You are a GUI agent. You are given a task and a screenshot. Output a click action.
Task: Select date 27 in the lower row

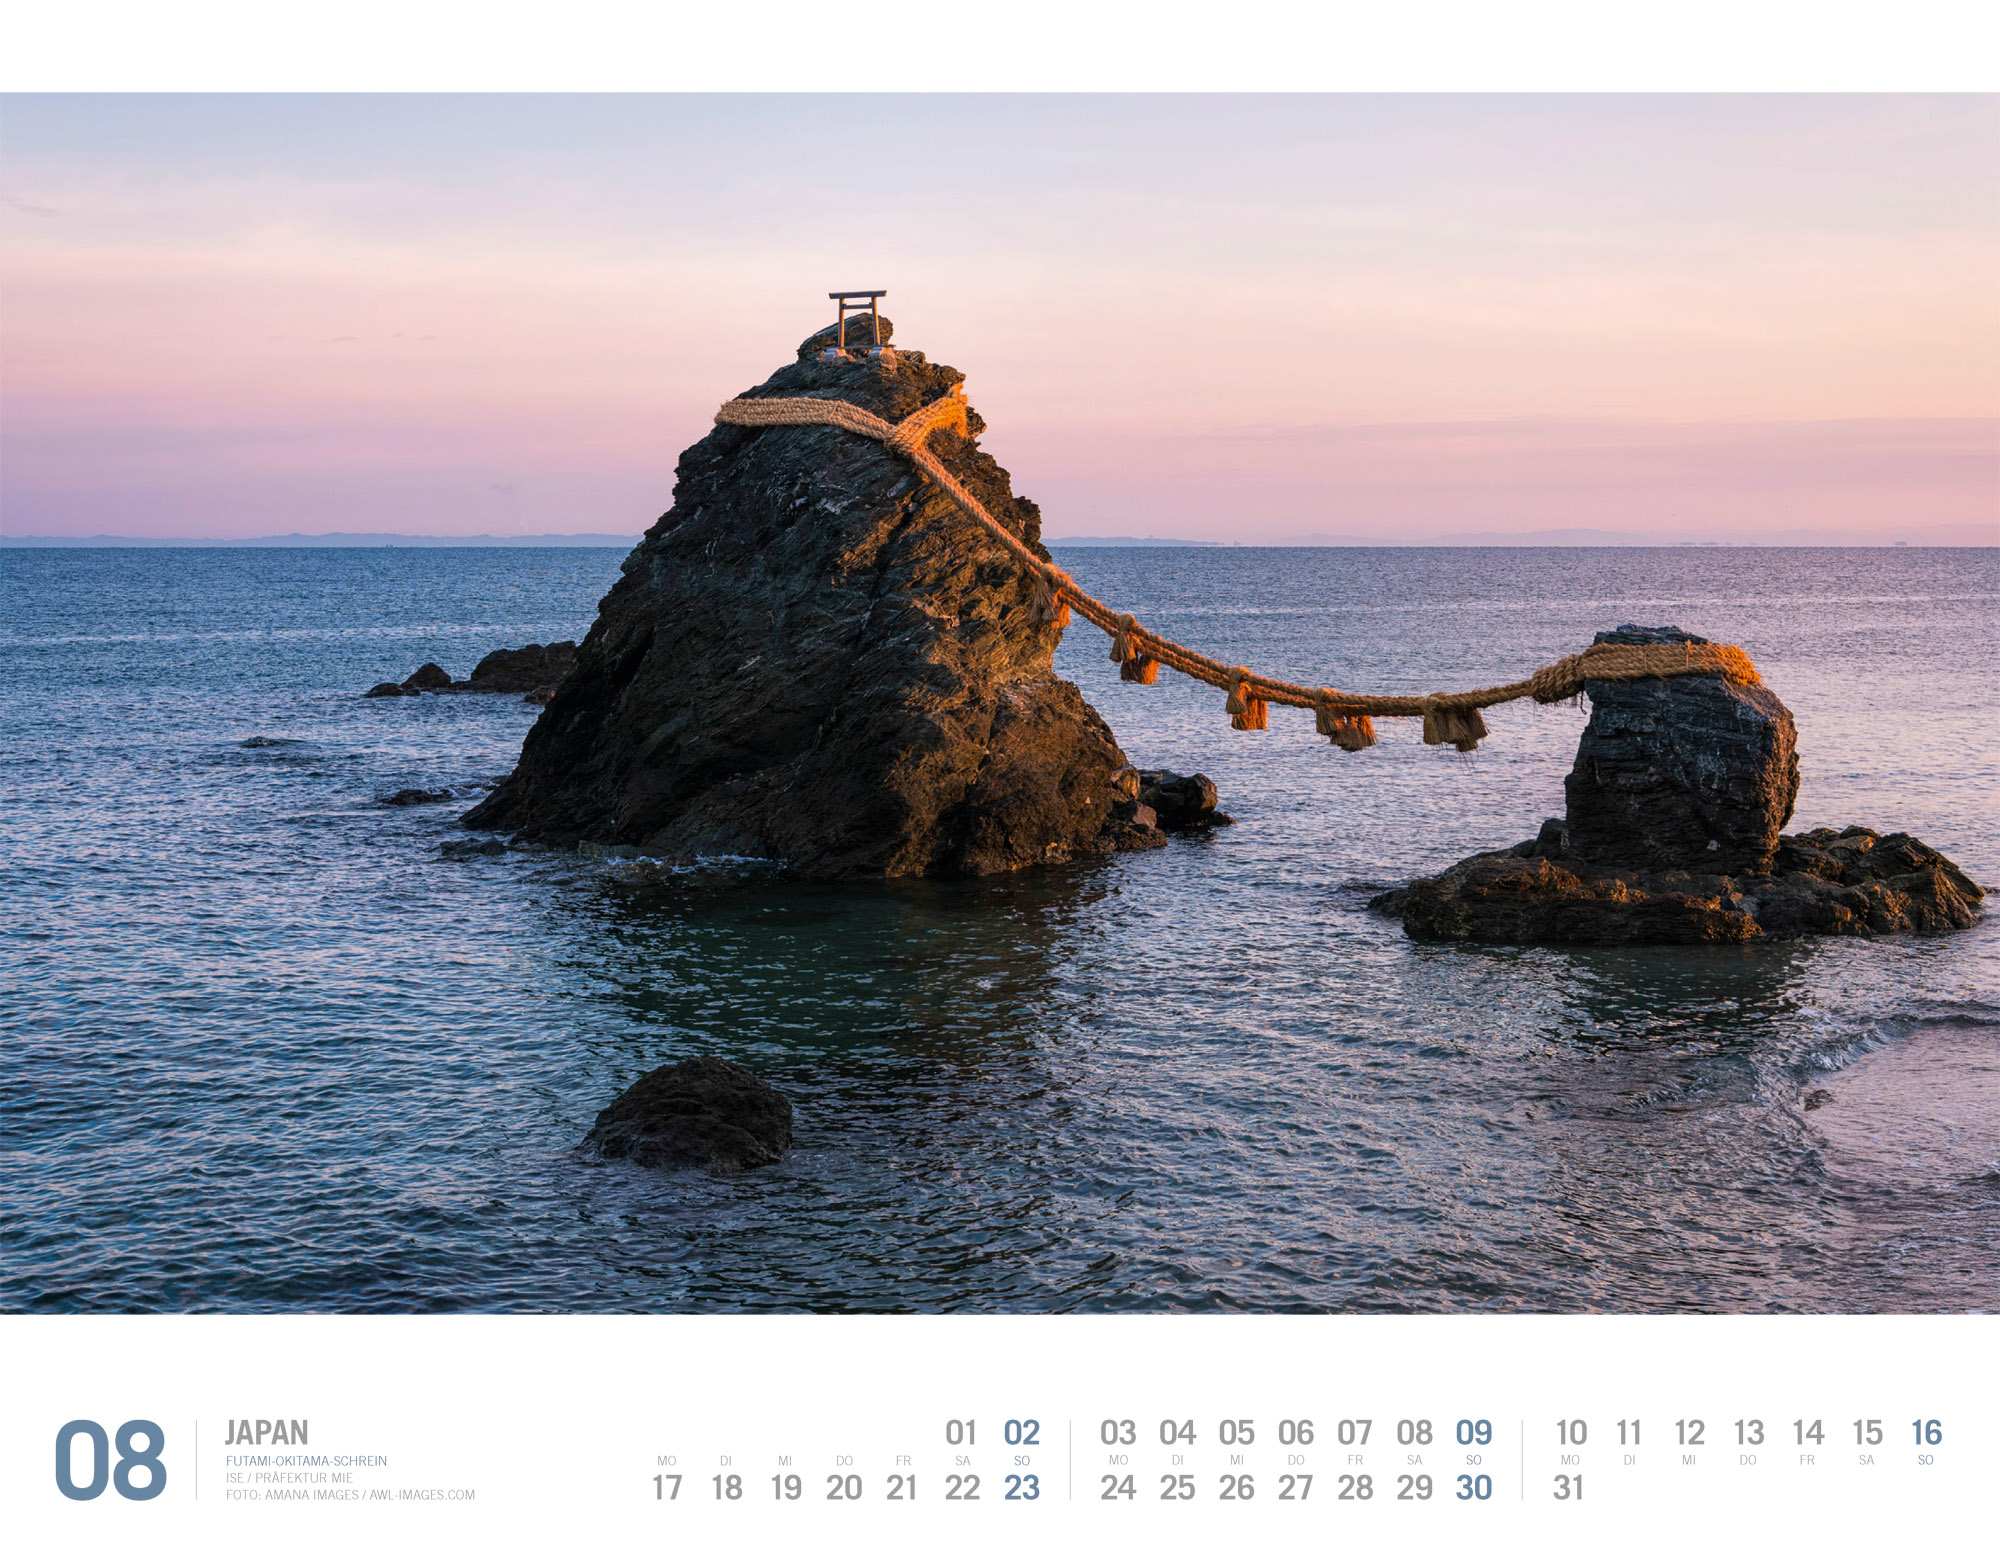coord(1295,1488)
